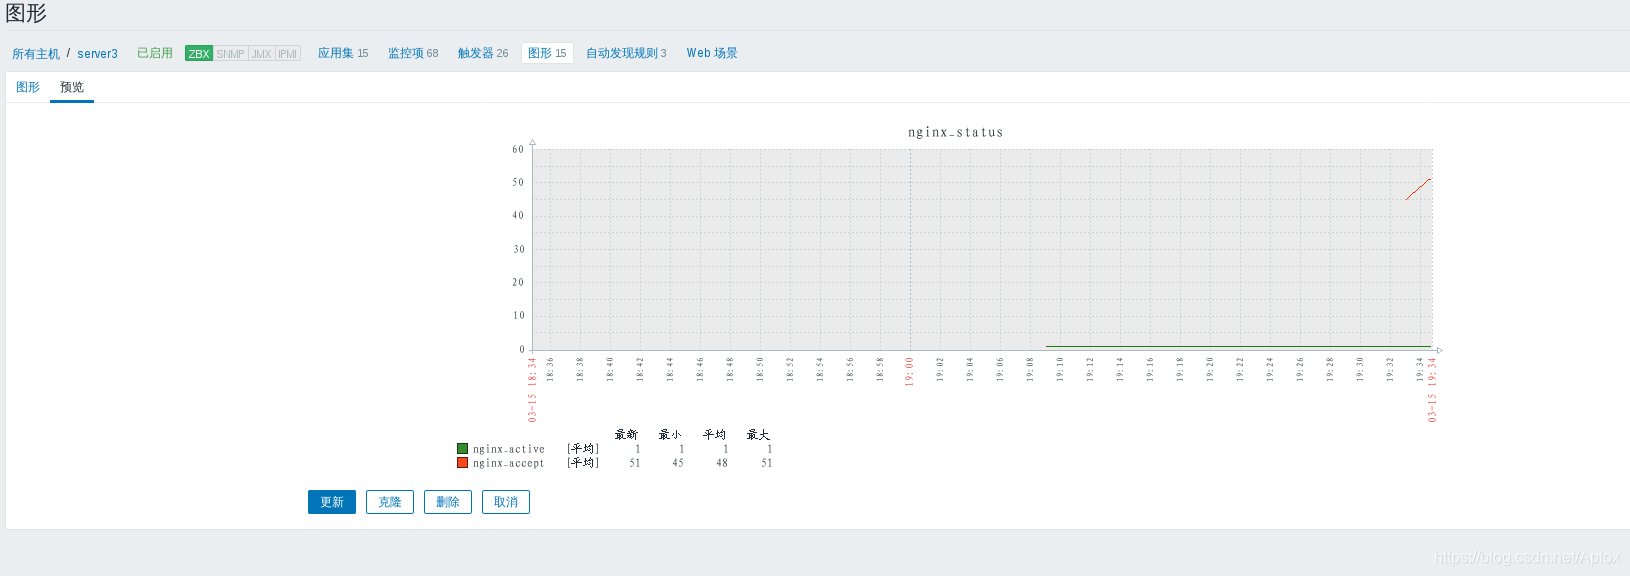This screenshot has width=1630, height=576.
Task: Open 触发器 26 triggers tab
Action: 483,53
